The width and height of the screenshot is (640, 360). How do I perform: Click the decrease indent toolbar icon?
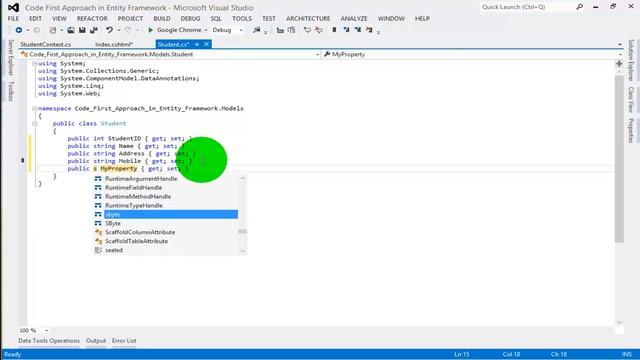coord(280,30)
